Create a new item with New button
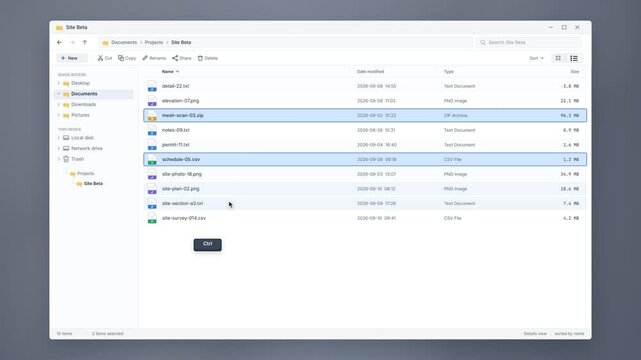641x360 pixels. pos(72,58)
